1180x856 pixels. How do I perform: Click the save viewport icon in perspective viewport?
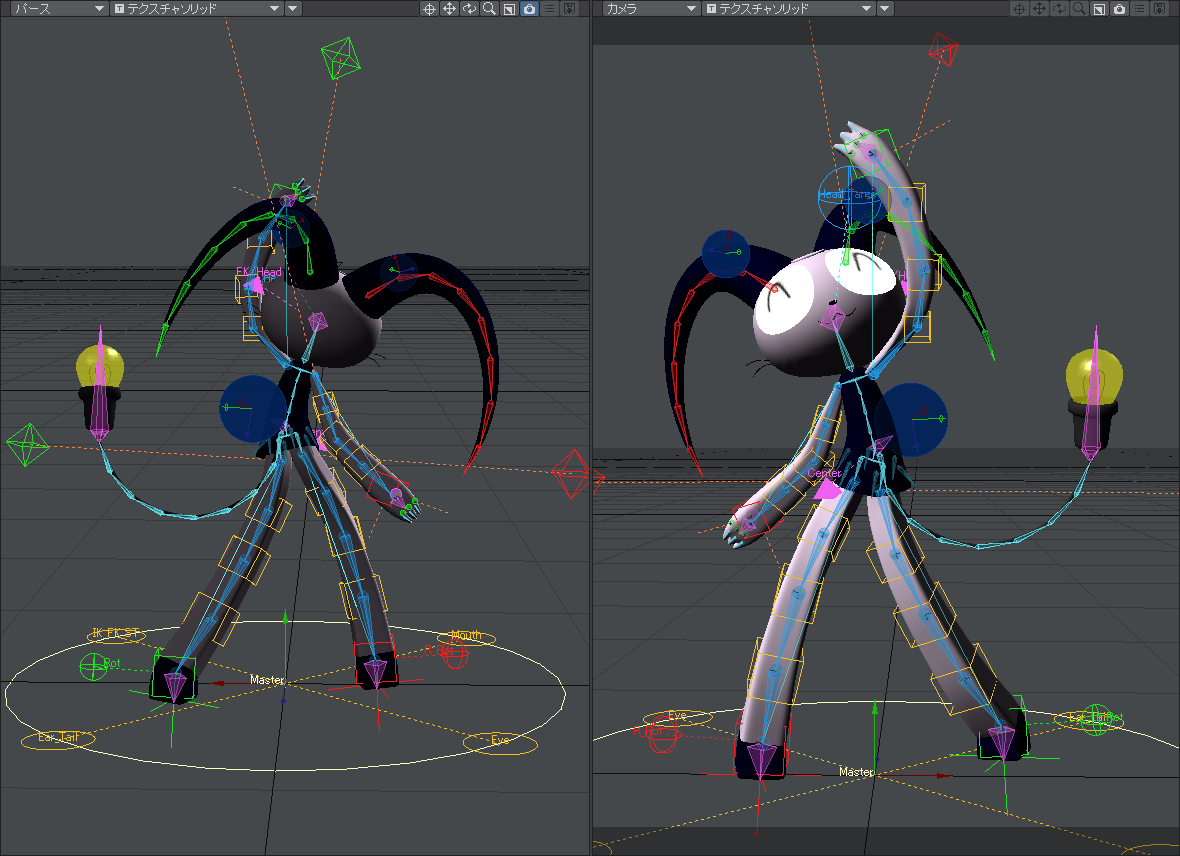click(570, 9)
